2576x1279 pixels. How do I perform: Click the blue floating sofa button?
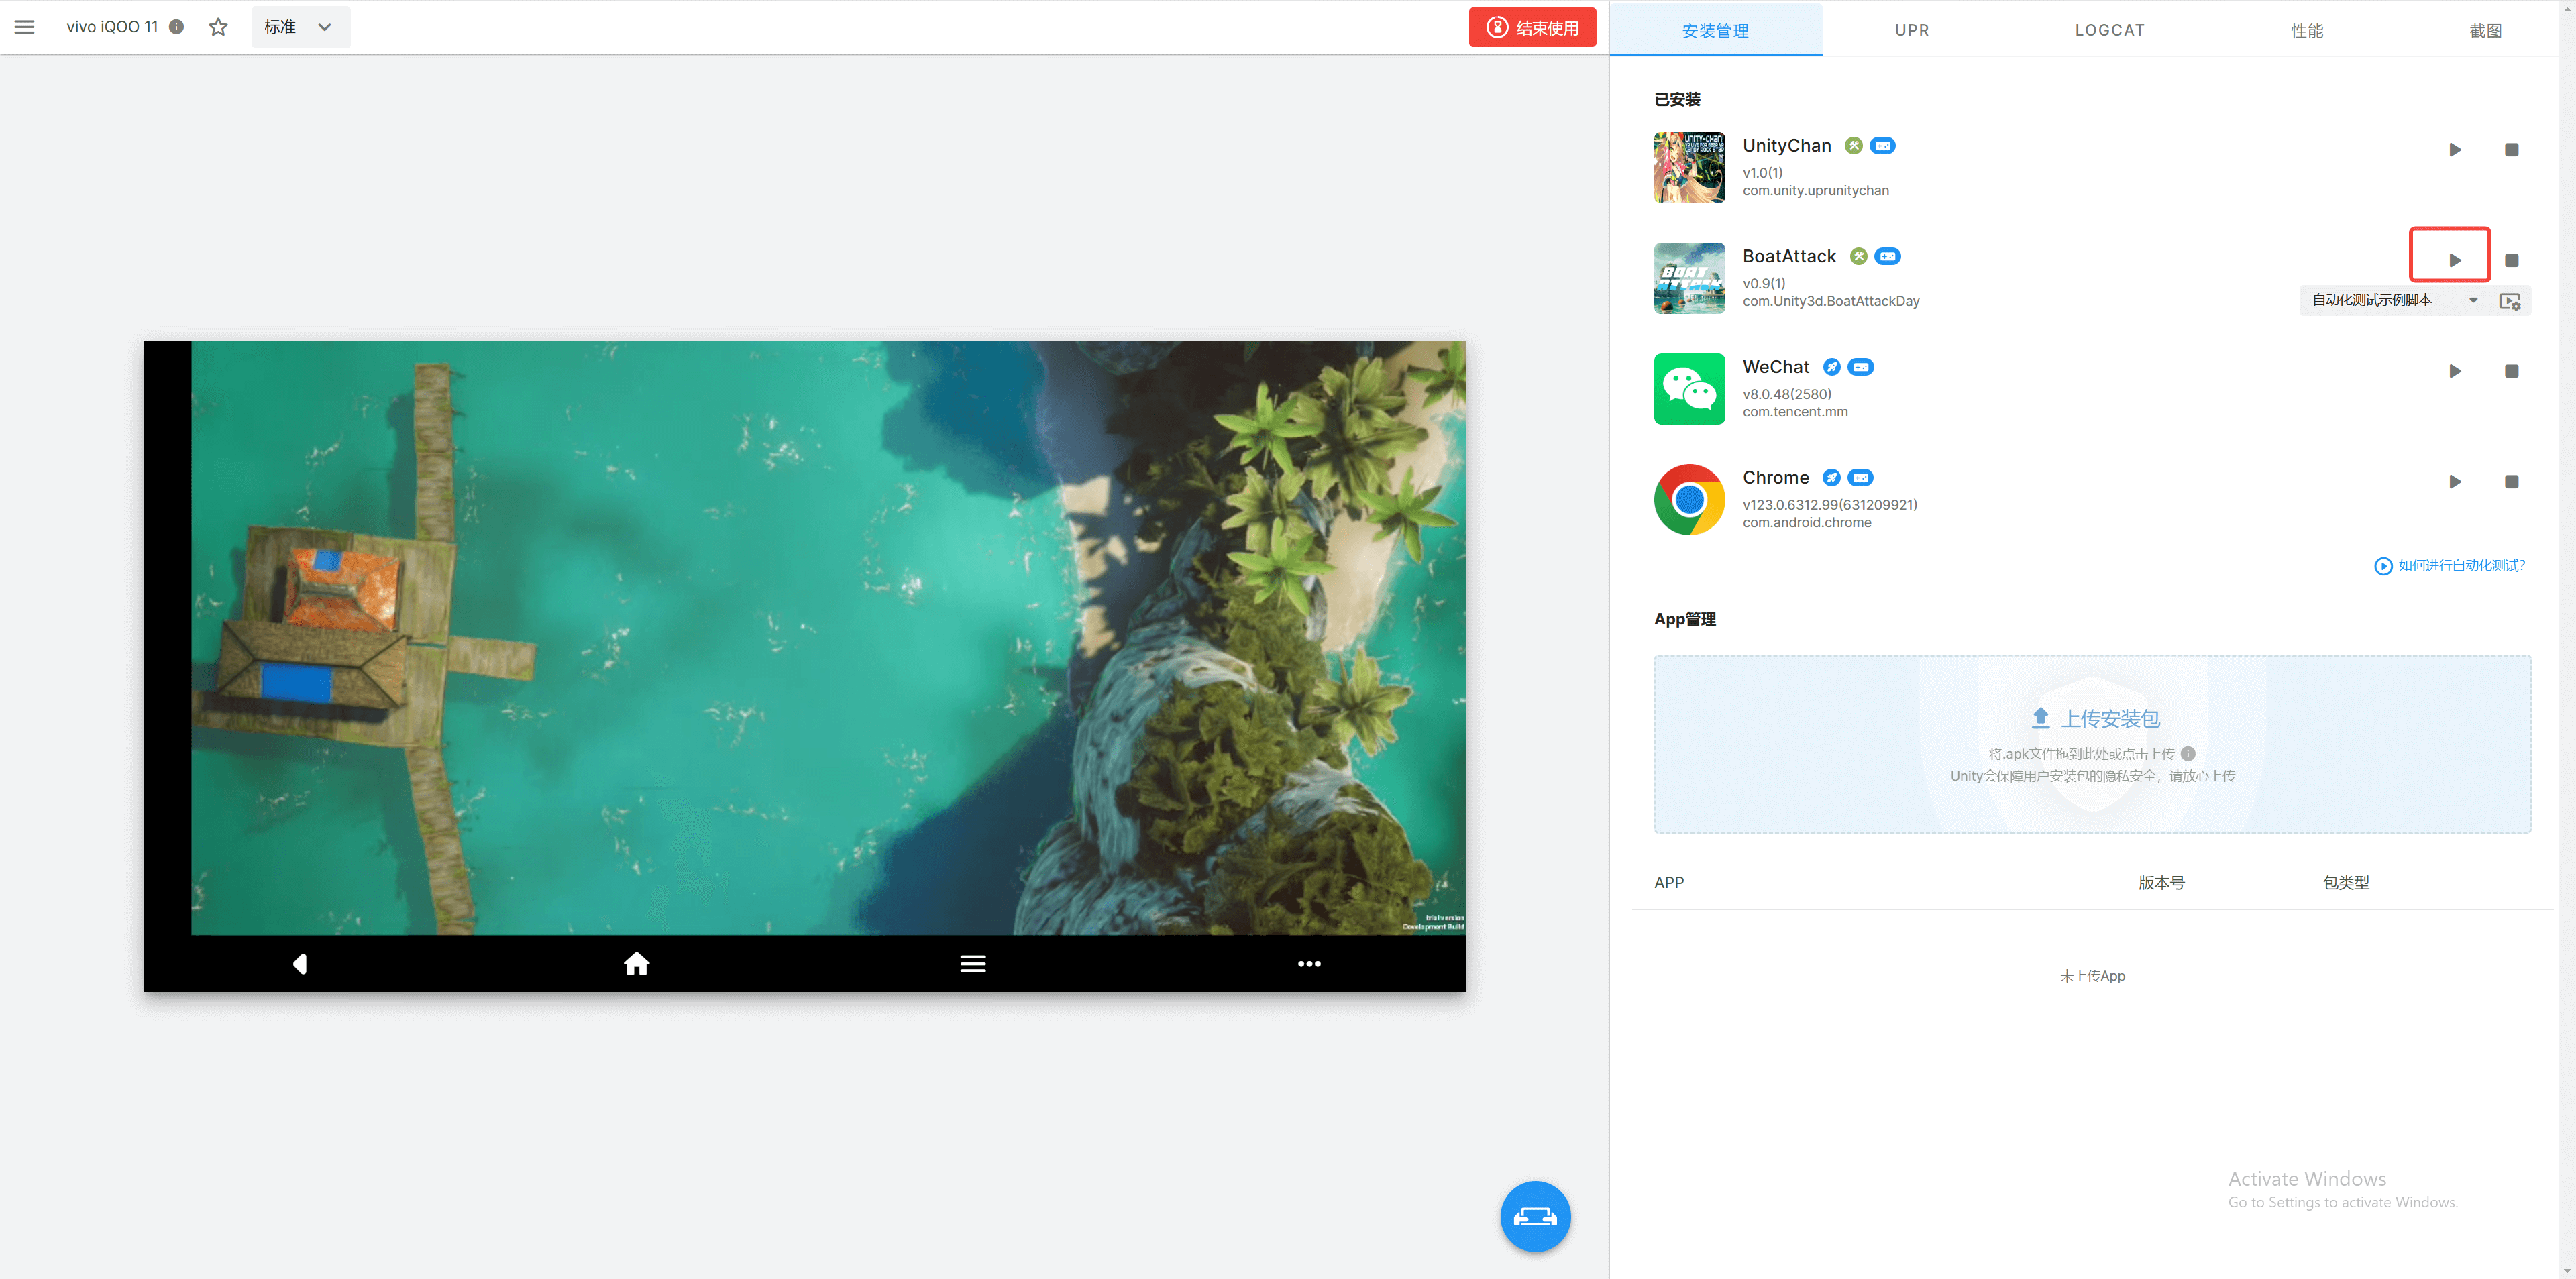(x=1534, y=1216)
